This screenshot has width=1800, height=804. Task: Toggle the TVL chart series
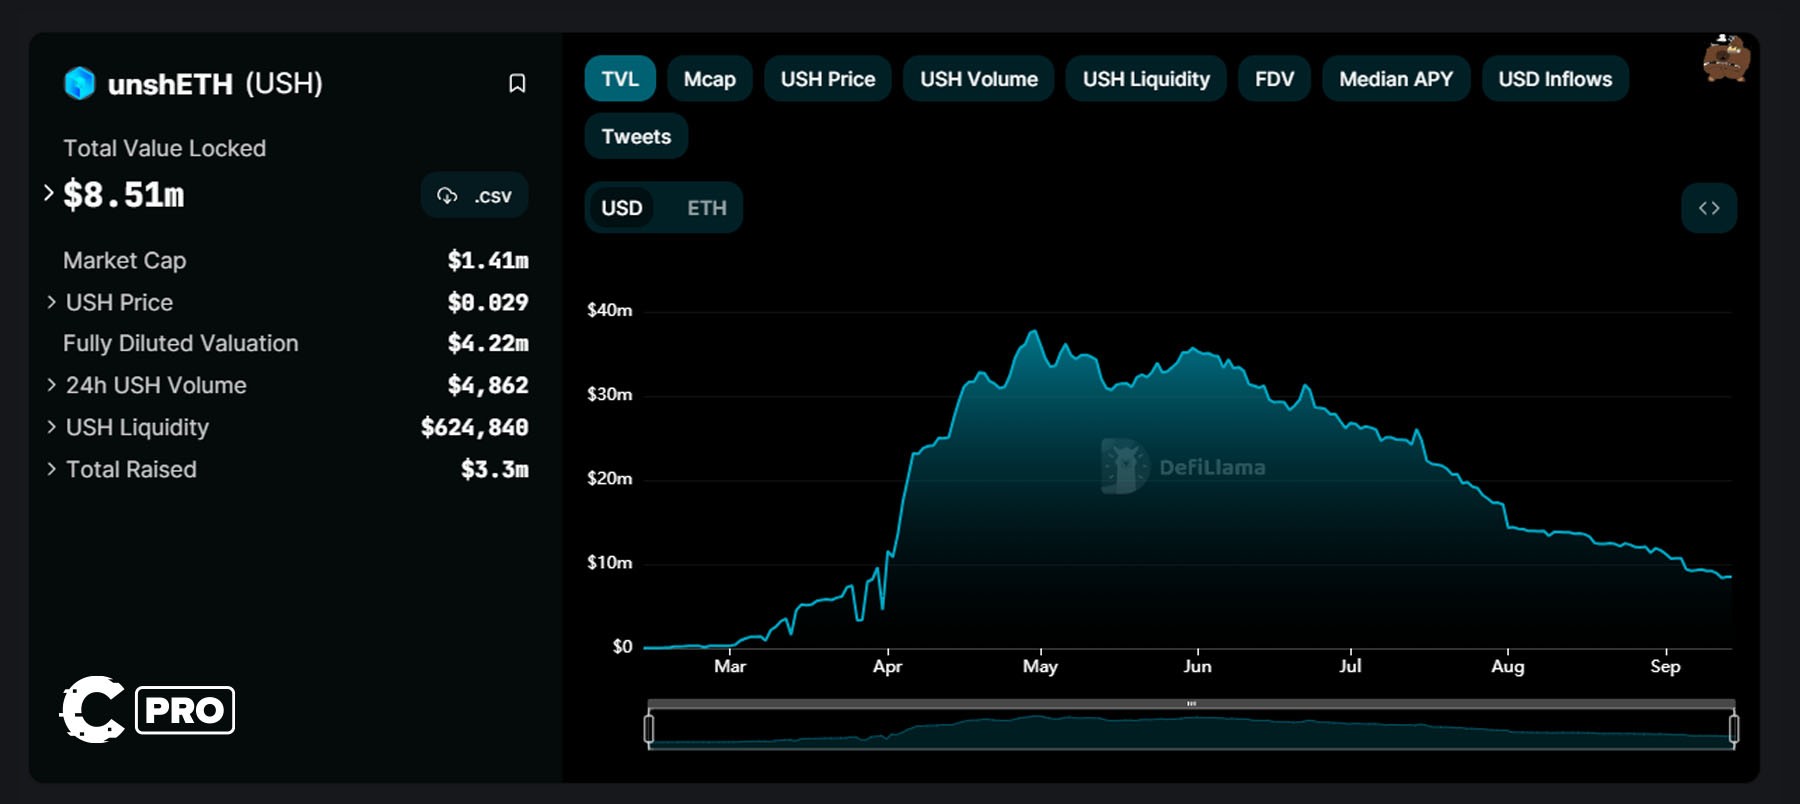point(620,79)
